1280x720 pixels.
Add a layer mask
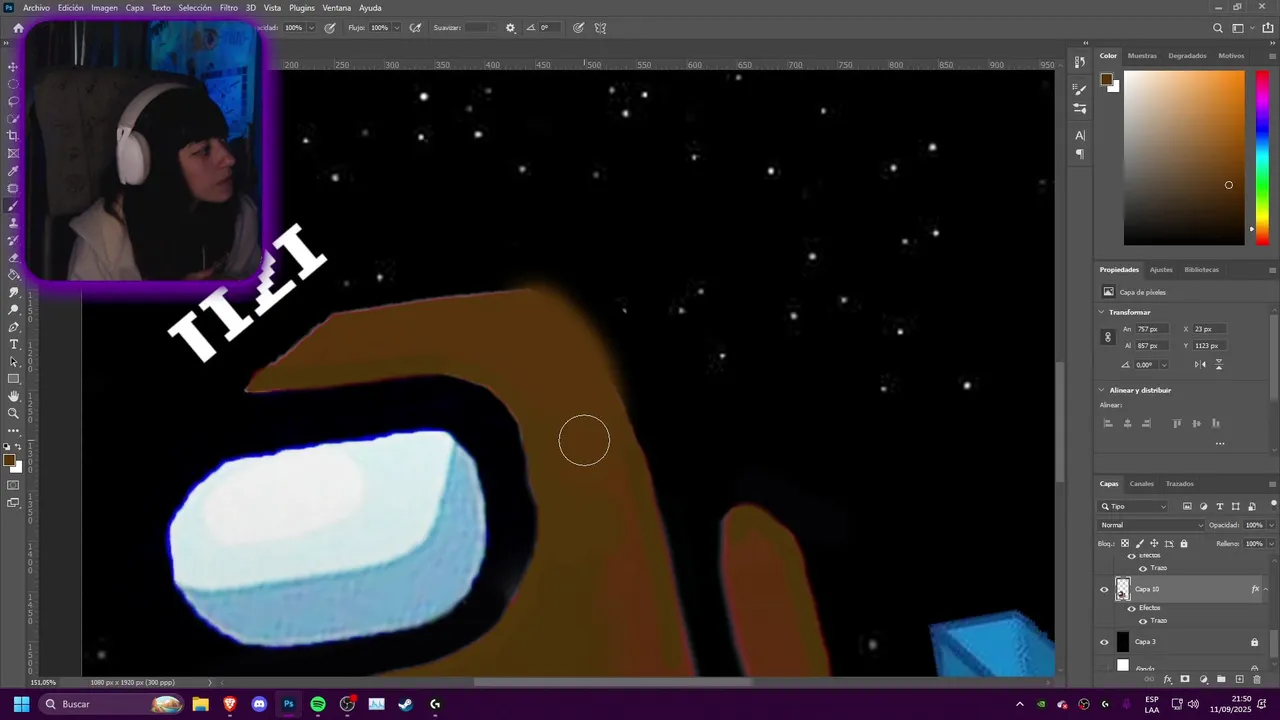(x=1185, y=679)
